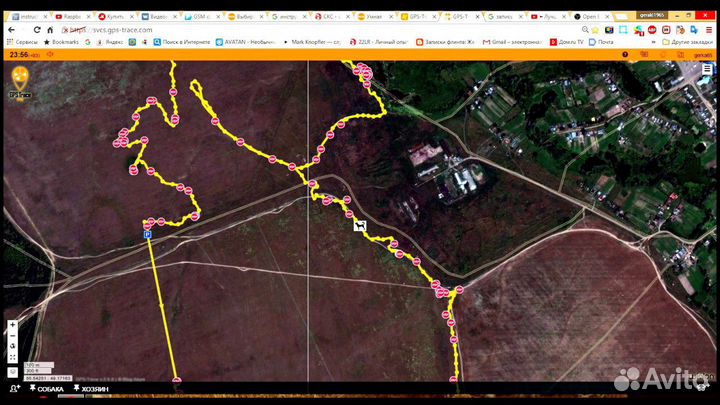Click the dog marker icon on the track

pos(360,225)
